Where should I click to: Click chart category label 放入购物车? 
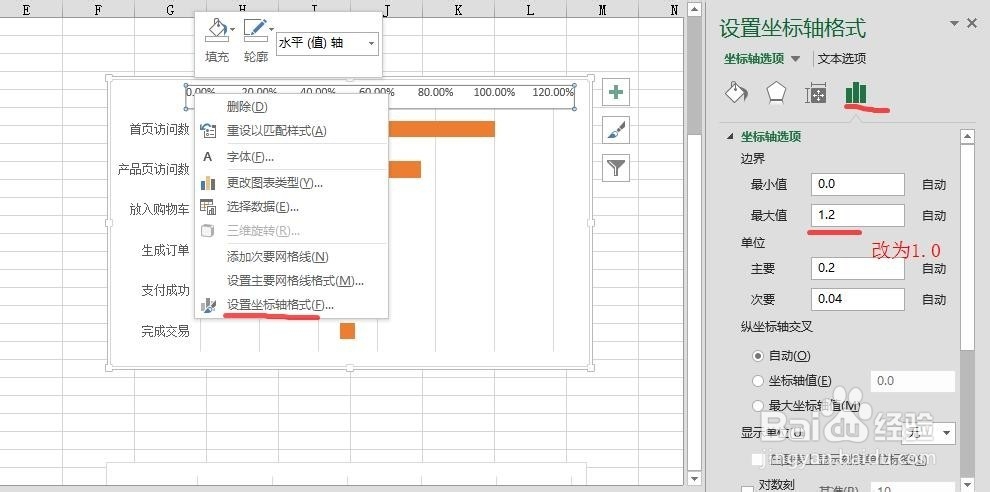159,210
